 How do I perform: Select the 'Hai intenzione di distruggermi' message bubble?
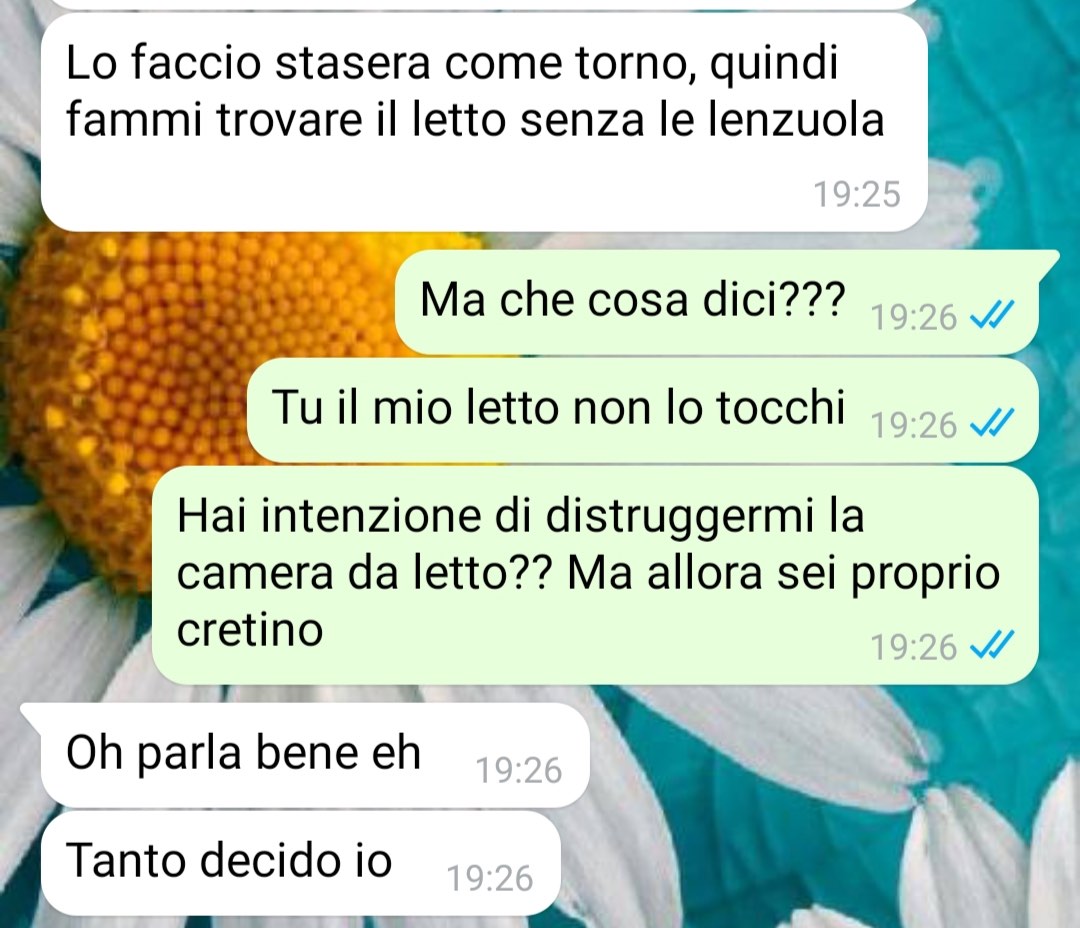[x=595, y=575]
